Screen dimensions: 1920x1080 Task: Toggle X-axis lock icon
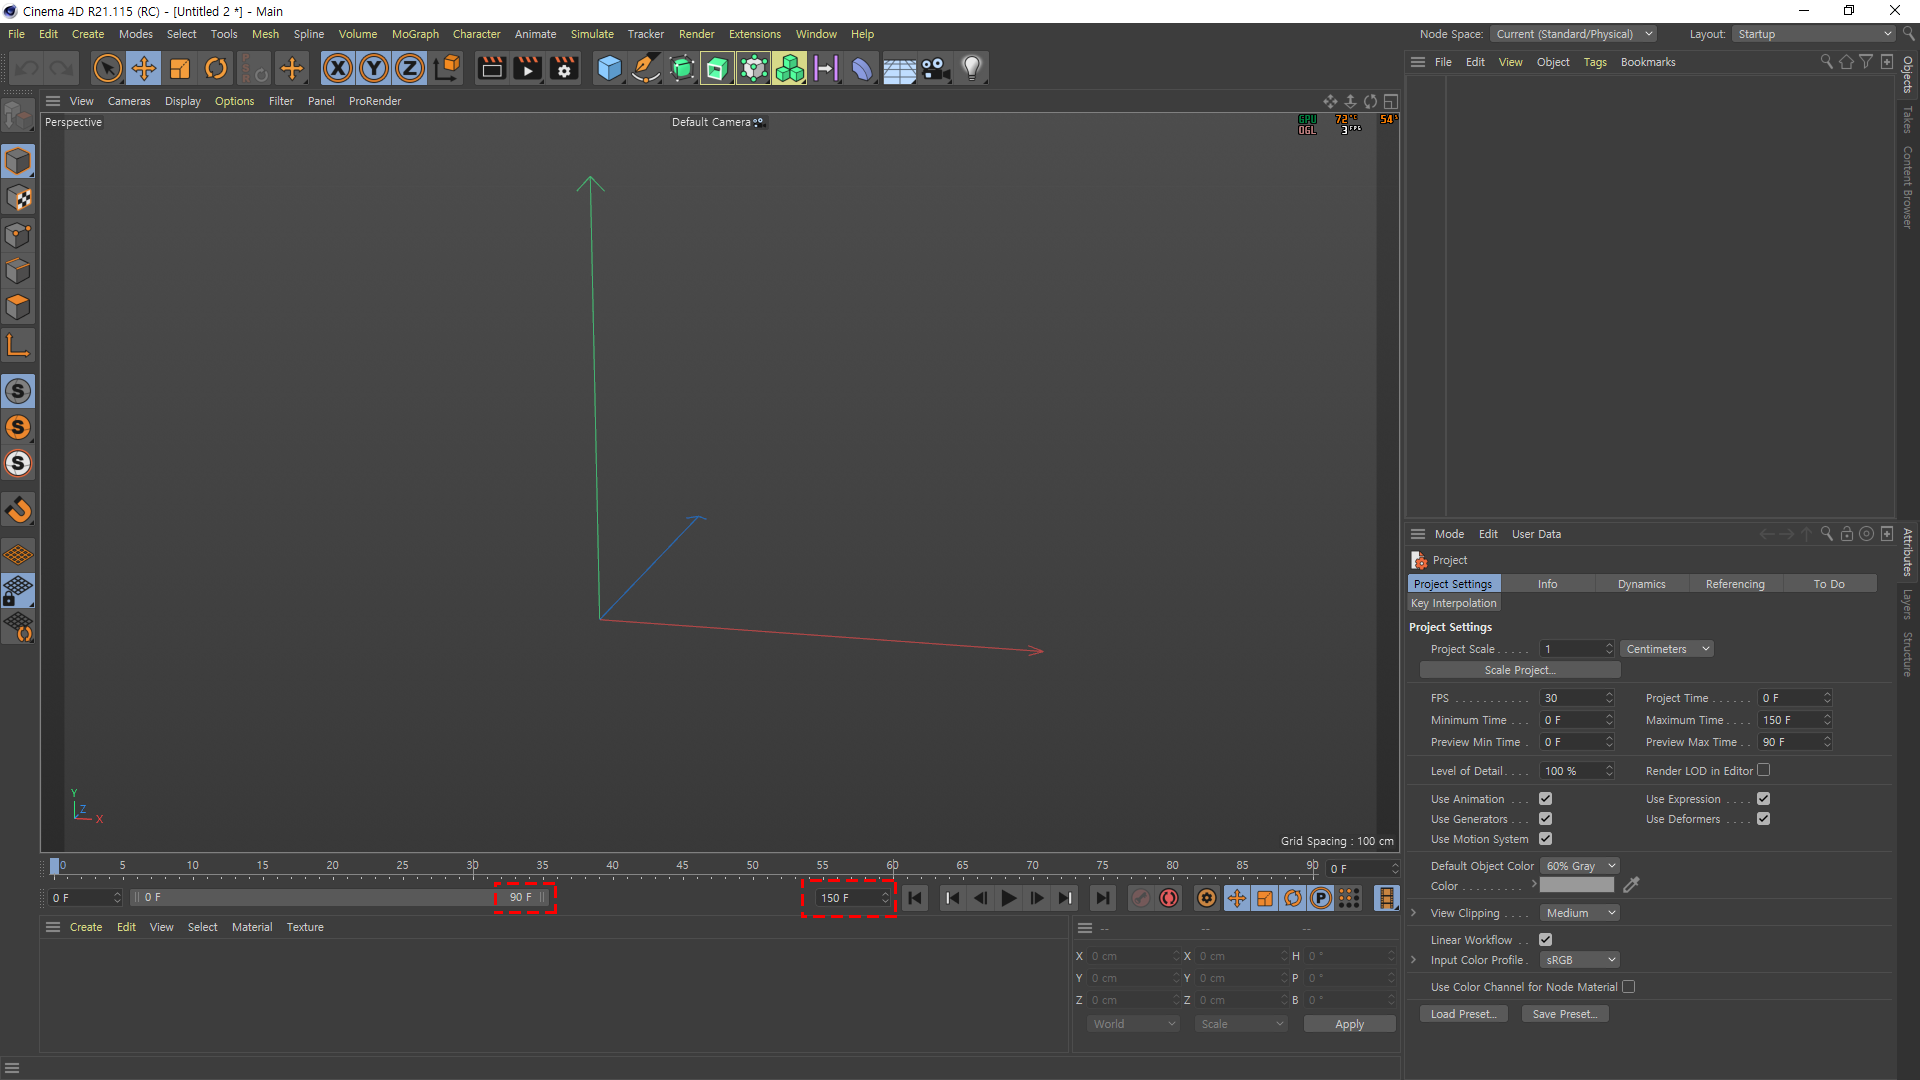pyautogui.click(x=338, y=68)
